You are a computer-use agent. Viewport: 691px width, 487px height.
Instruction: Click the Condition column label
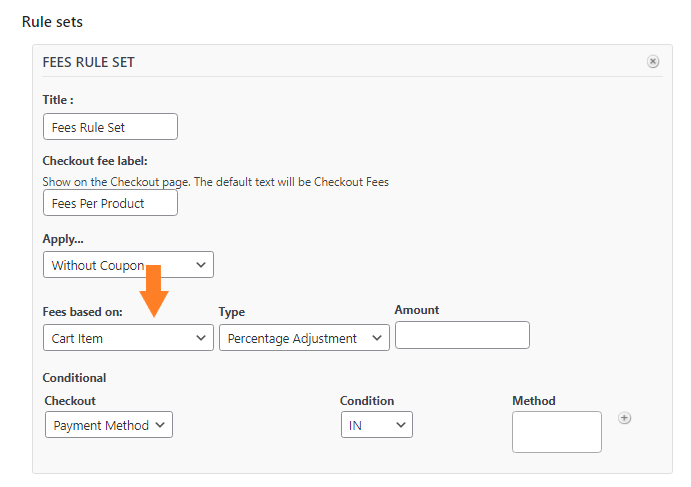367,401
